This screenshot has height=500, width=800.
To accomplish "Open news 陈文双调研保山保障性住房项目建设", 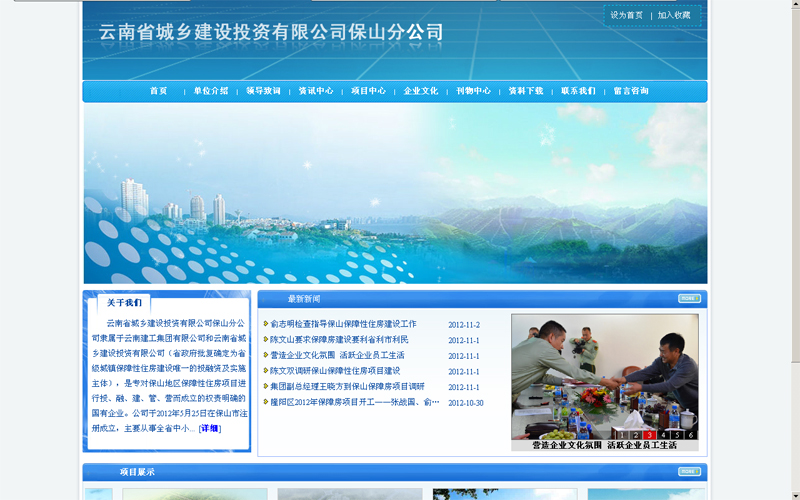I will coord(335,371).
